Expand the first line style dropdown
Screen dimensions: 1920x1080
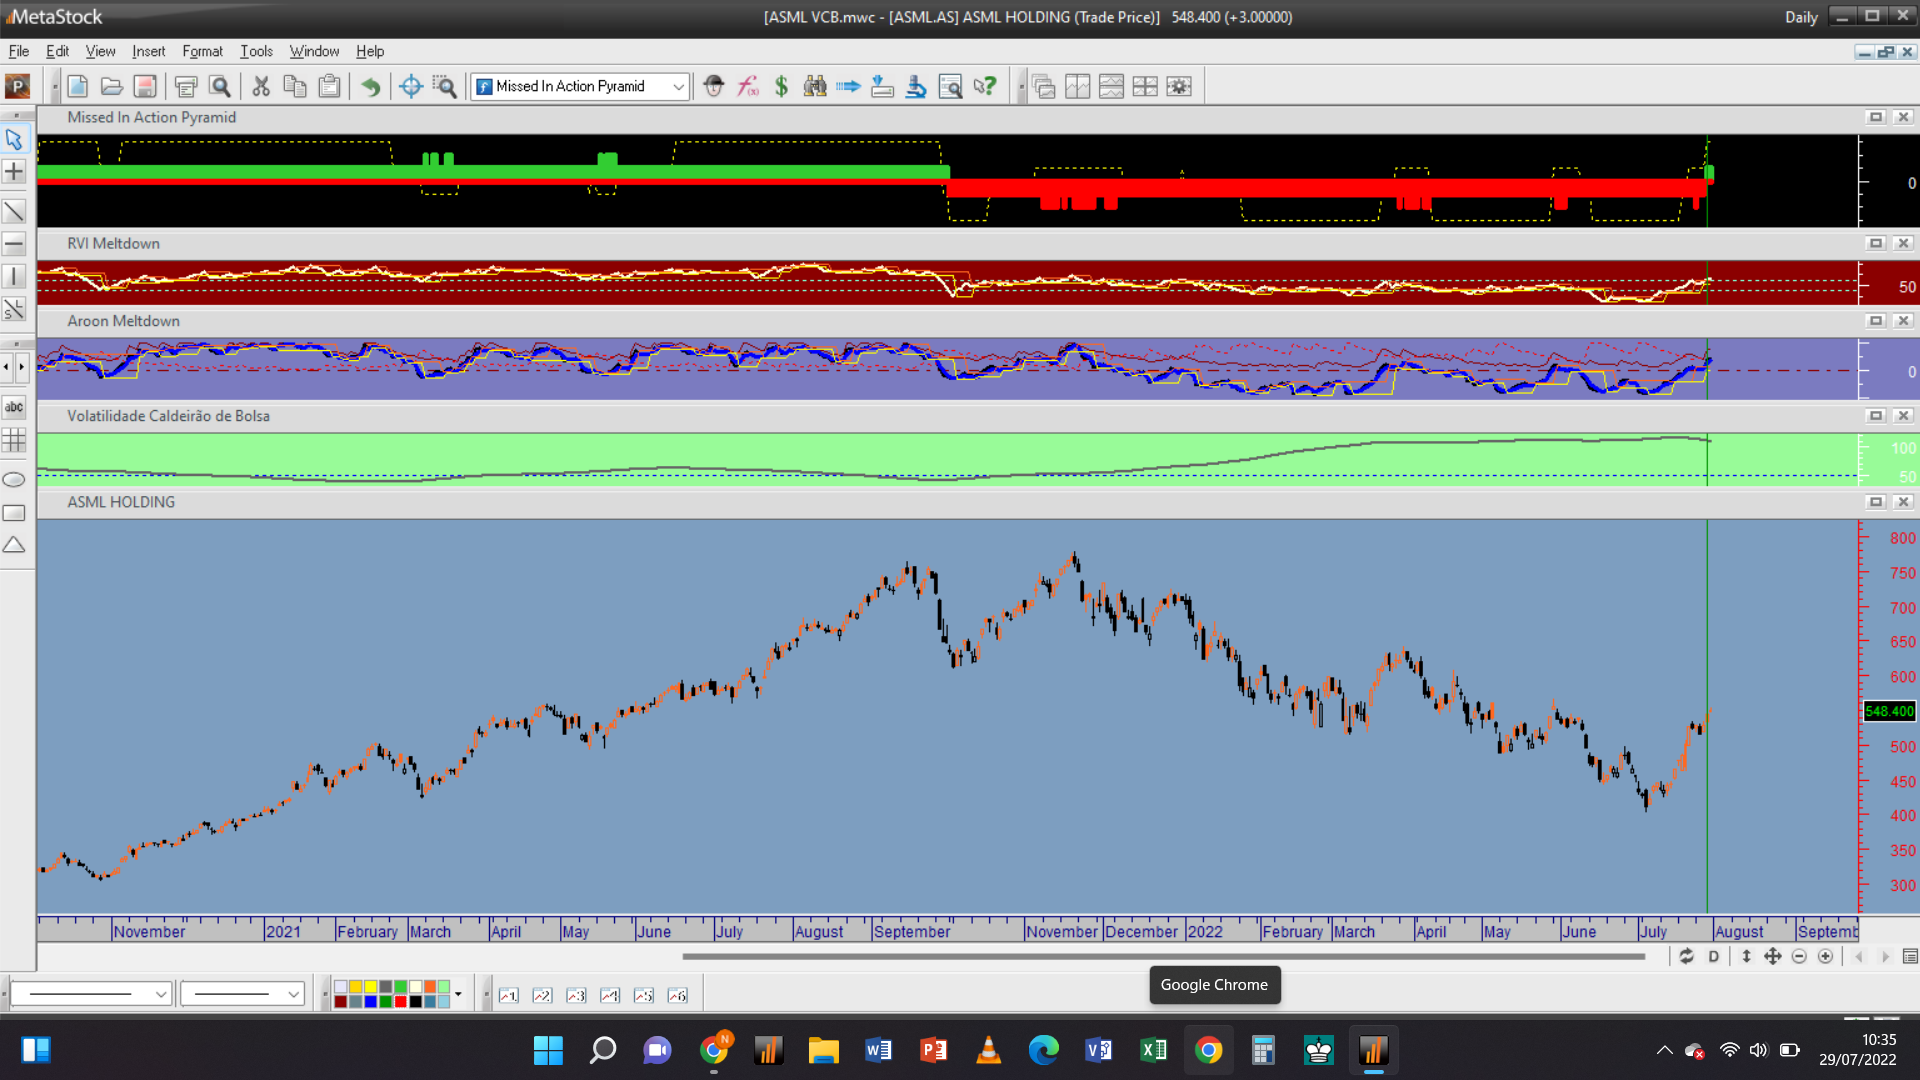click(x=160, y=994)
